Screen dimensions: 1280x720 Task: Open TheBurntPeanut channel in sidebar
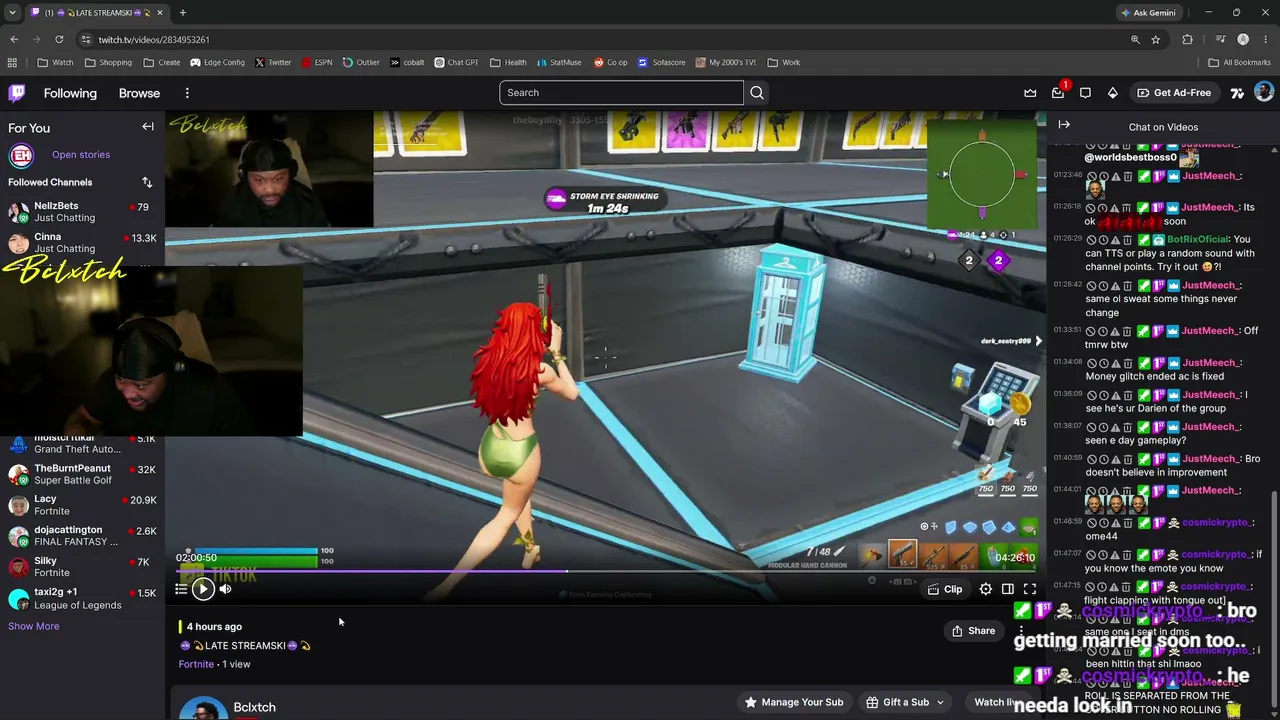82,474
